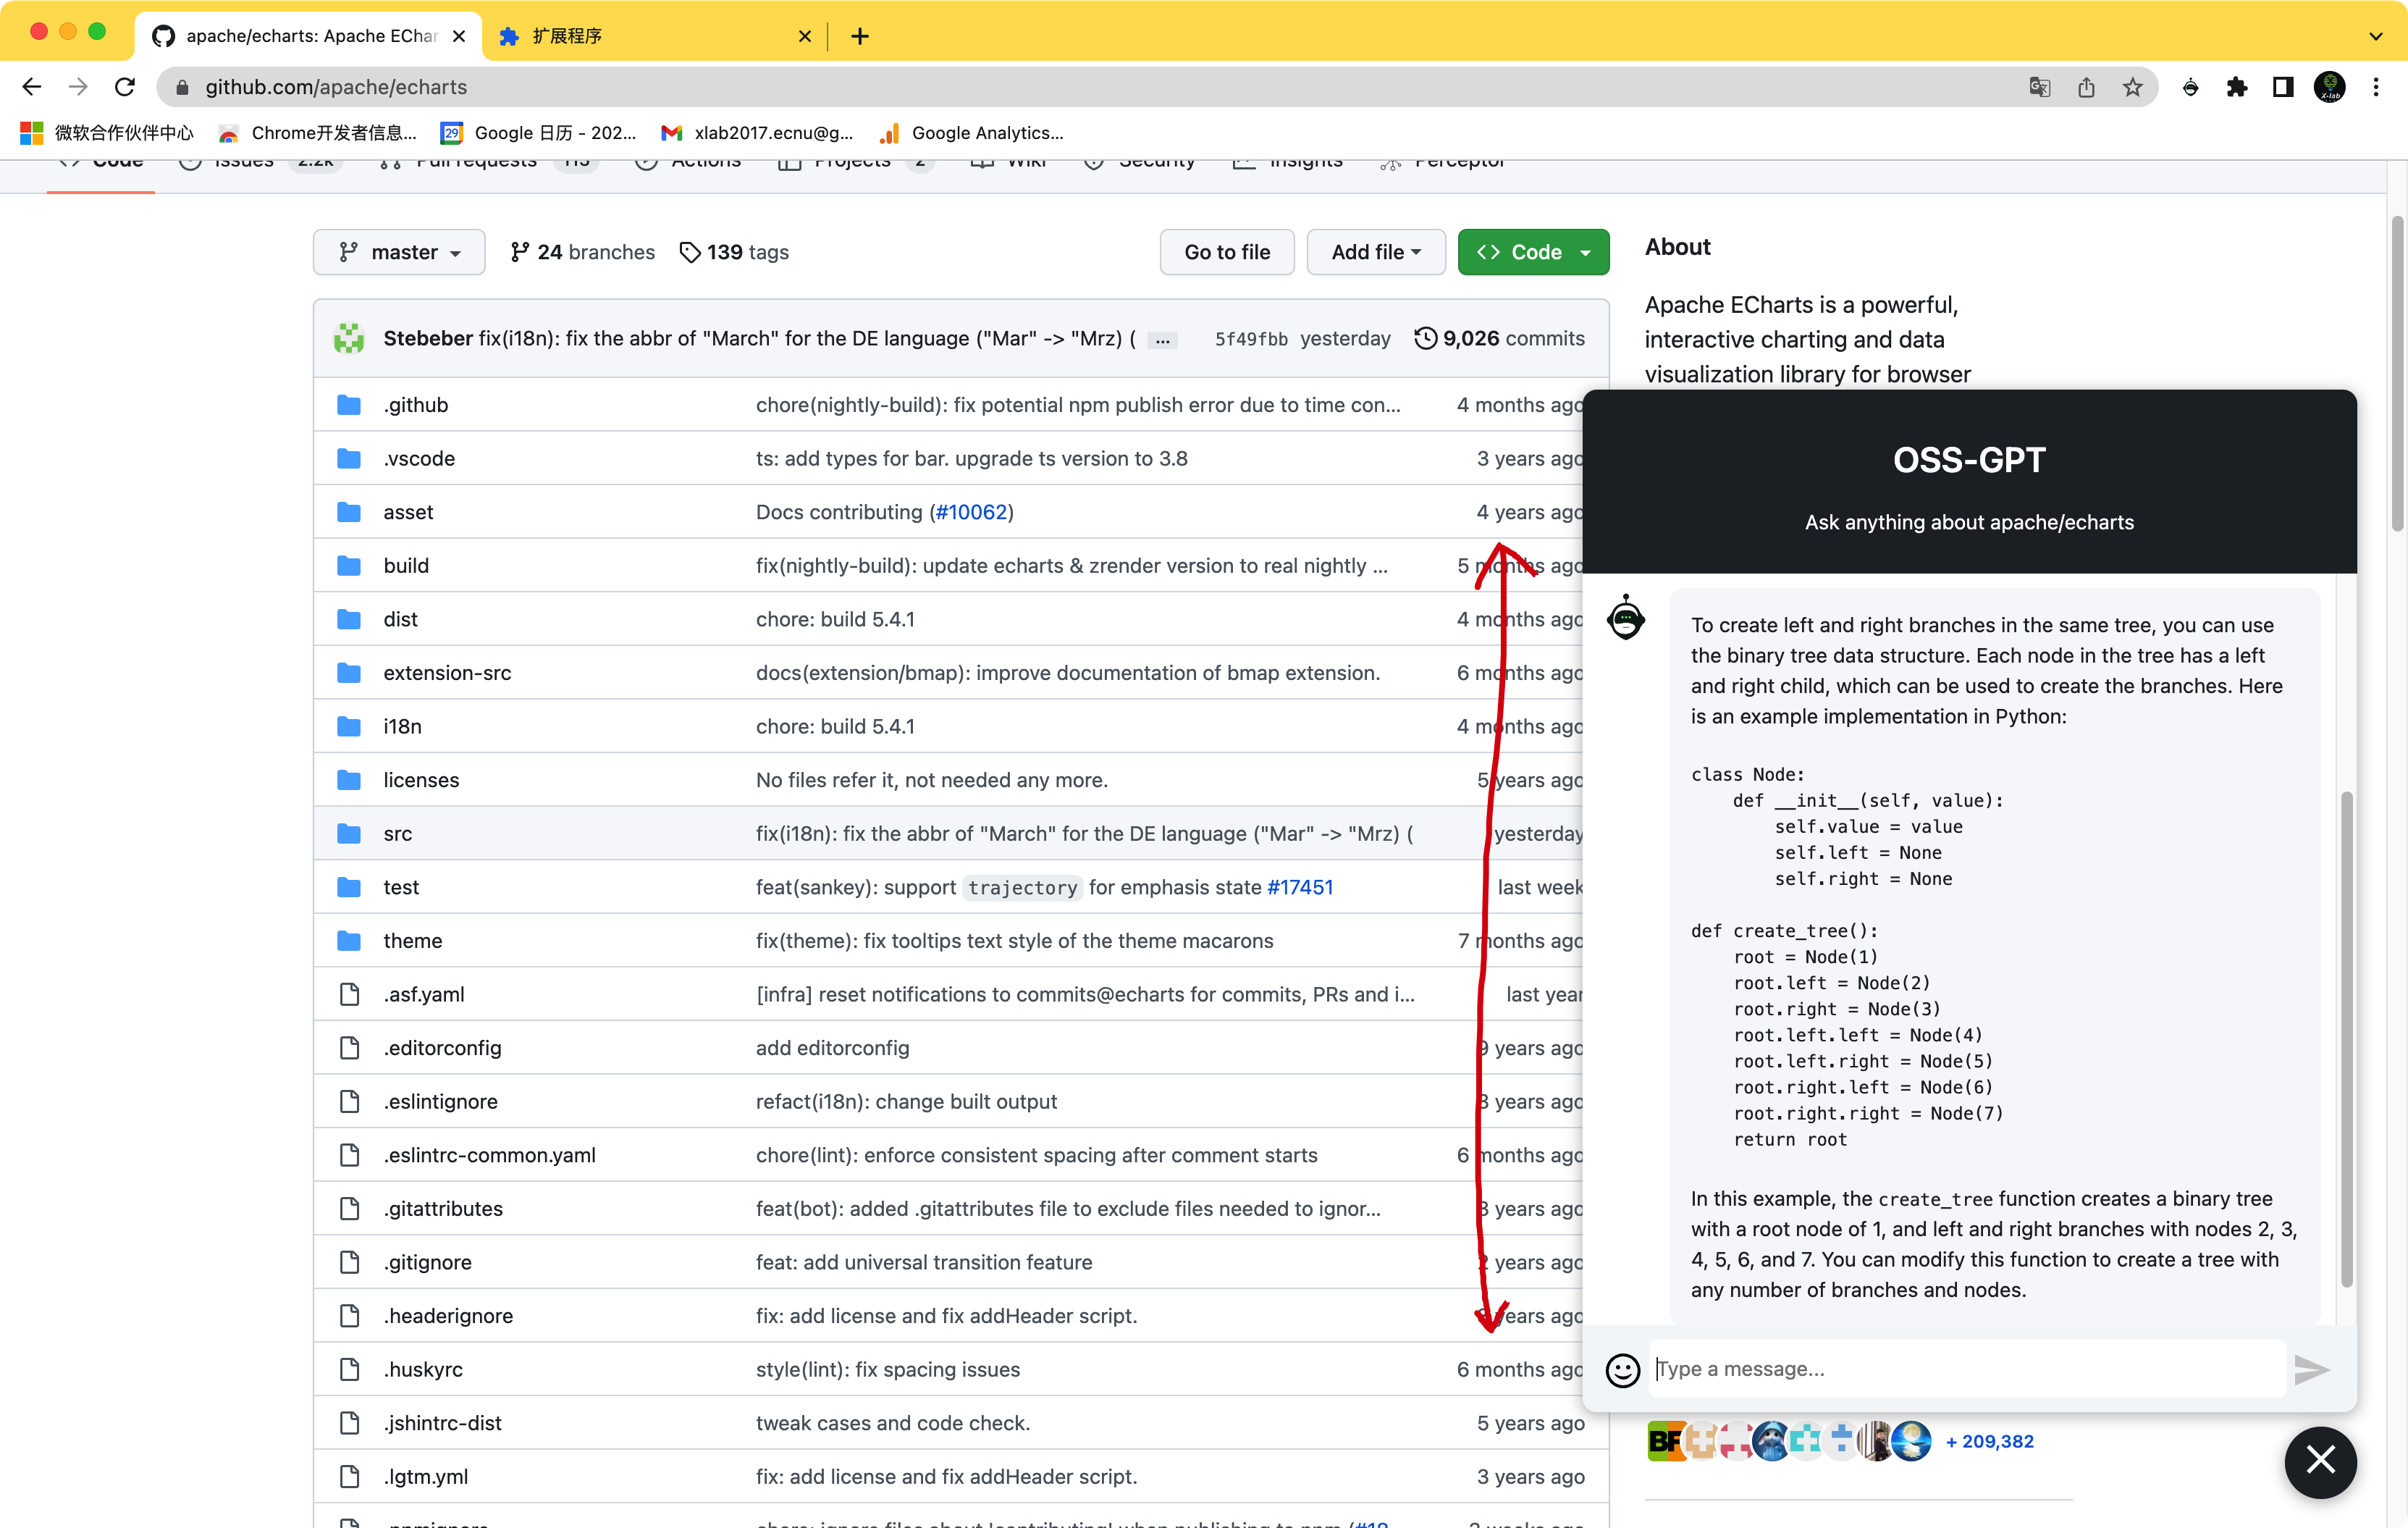
Task: Open the emoji picker in the chat input
Action: pos(1622,1370)
